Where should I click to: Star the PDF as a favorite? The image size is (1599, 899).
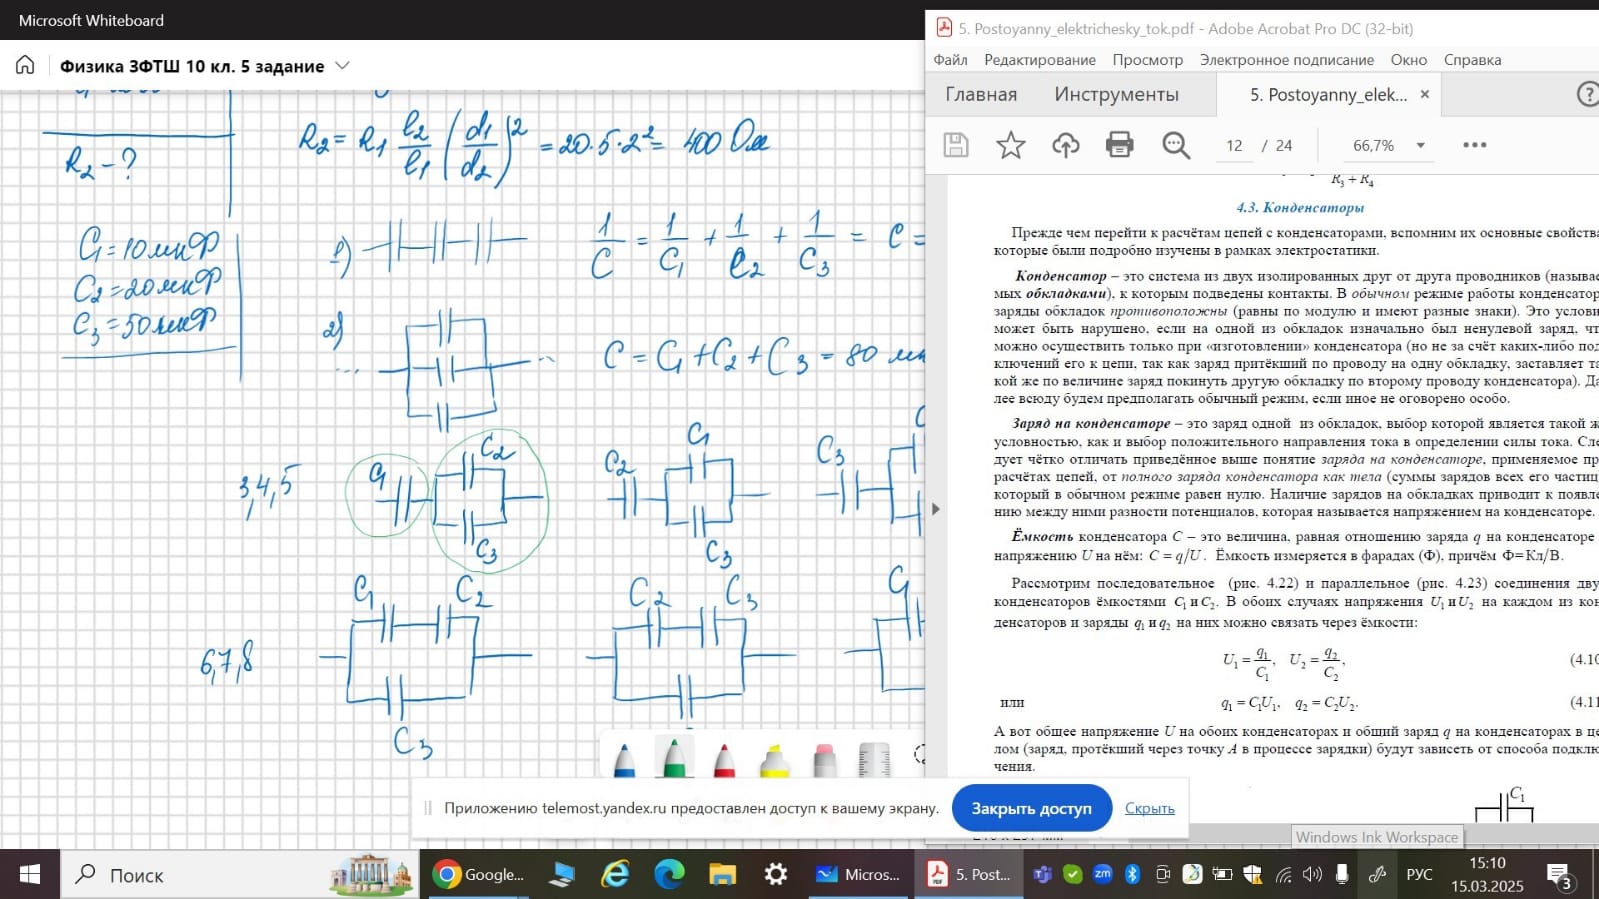pyautogui.click(x=1010, y=145)
